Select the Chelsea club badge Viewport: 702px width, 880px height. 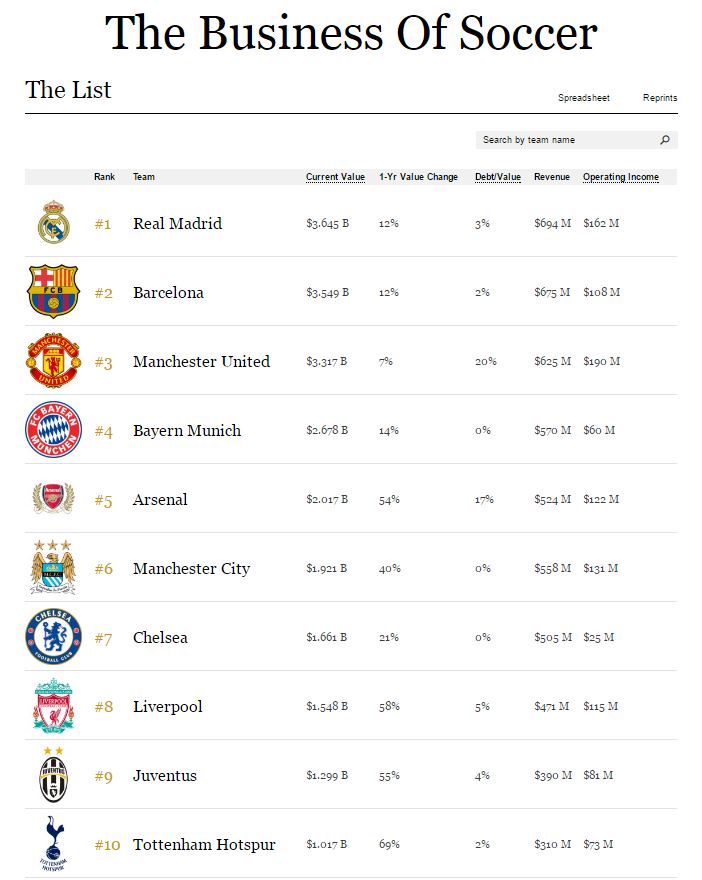[53, 637]
